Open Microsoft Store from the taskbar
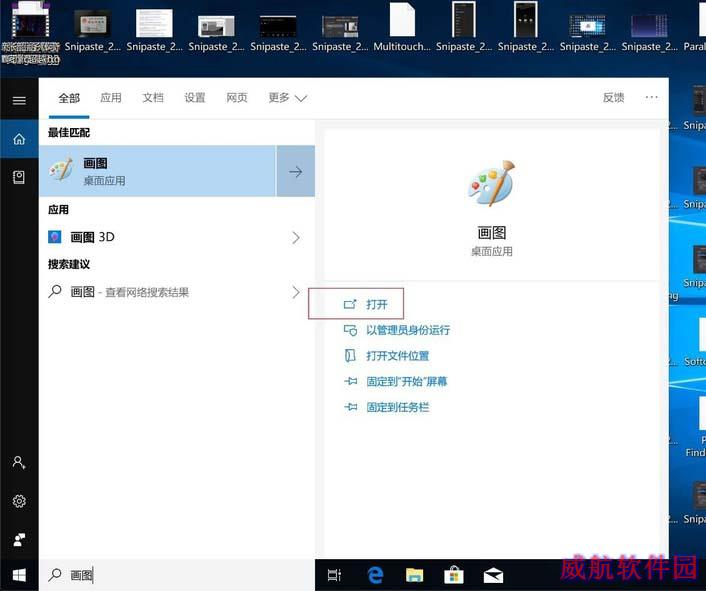This screenshot has height=591, width=706. pyautogui.click(x=453, y=575)
